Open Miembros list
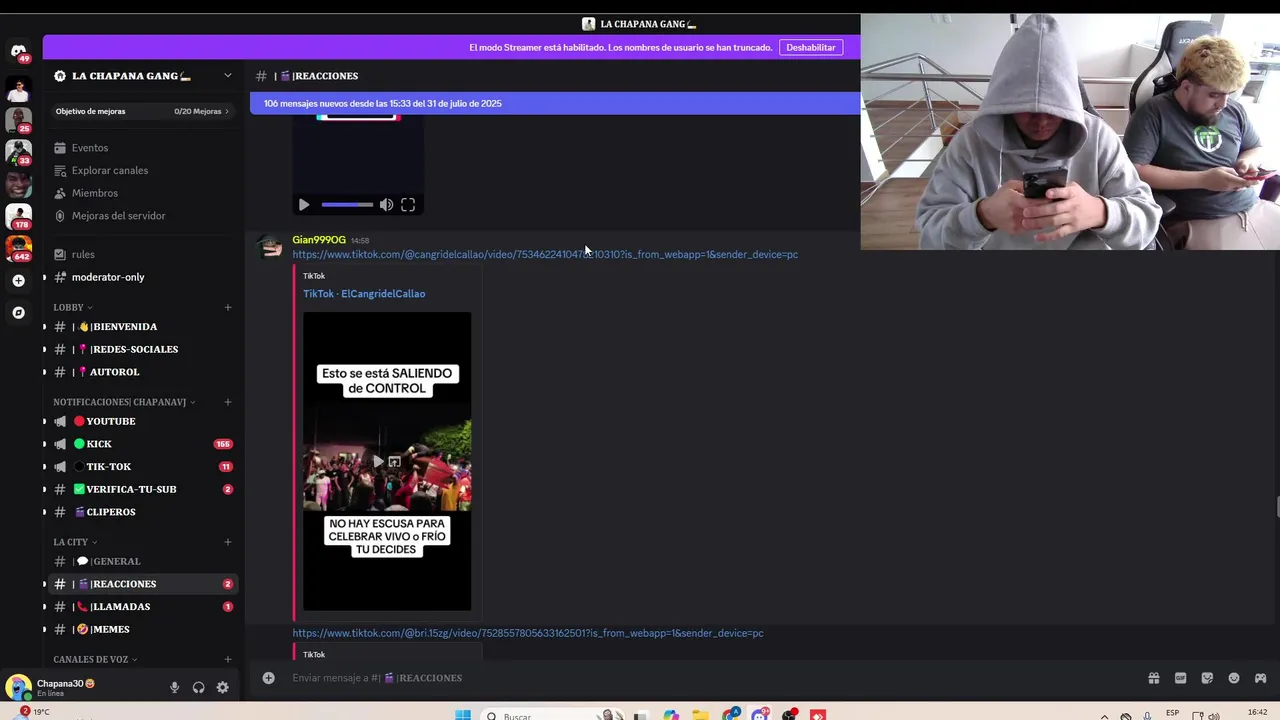This screenshot has width=1280, height=720. point(142,193)
